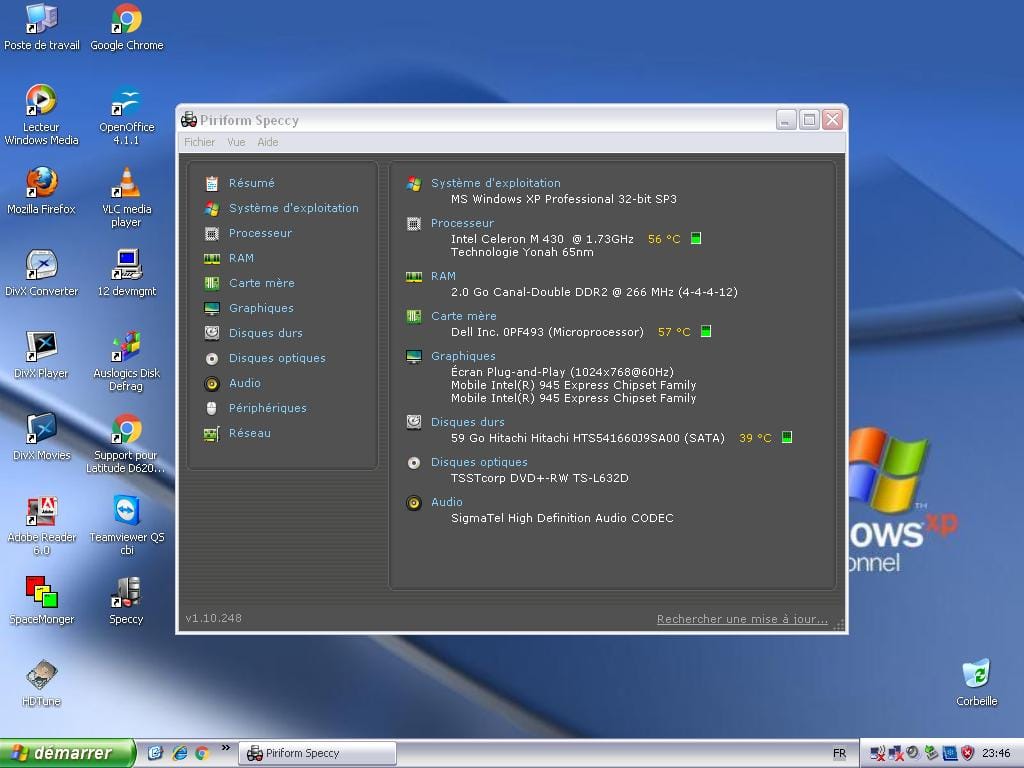1024x768 pixels.
Task: Expand quick launch chevron in taskbar
Action: click(226, 748)
